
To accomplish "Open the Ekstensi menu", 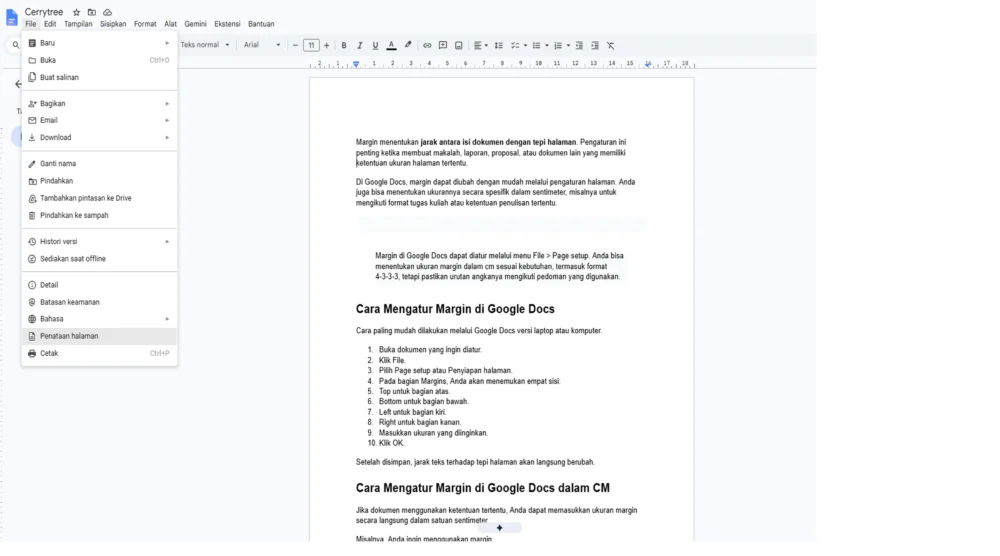I will click(227, 24).
